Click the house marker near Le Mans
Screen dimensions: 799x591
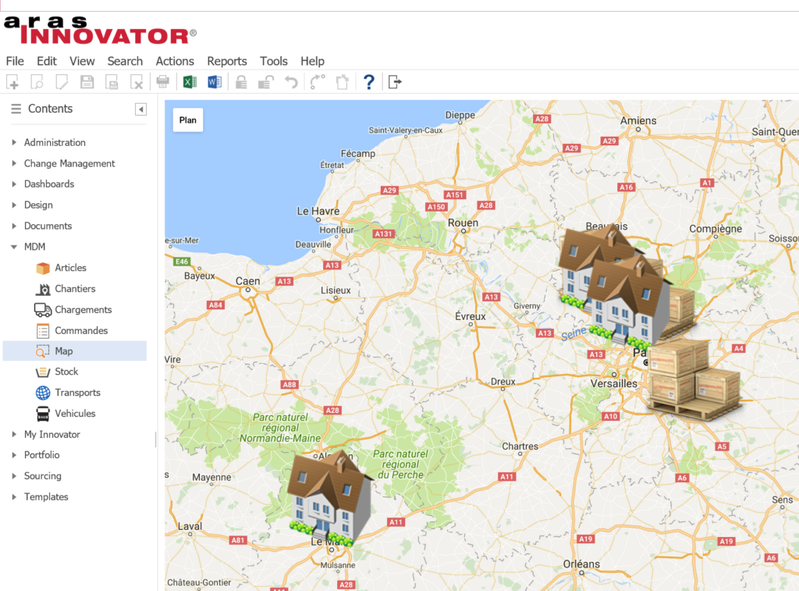329,497
